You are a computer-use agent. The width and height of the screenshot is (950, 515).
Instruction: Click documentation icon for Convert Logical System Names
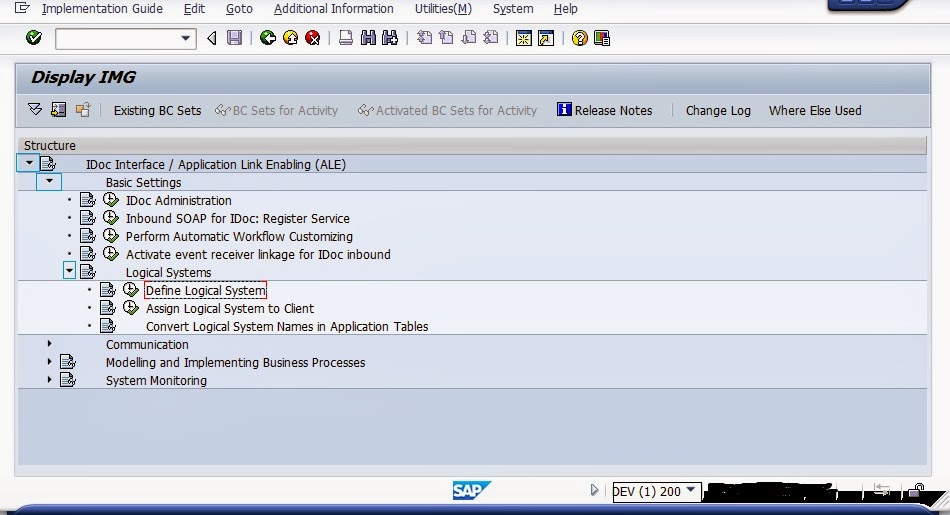(108, 326)
